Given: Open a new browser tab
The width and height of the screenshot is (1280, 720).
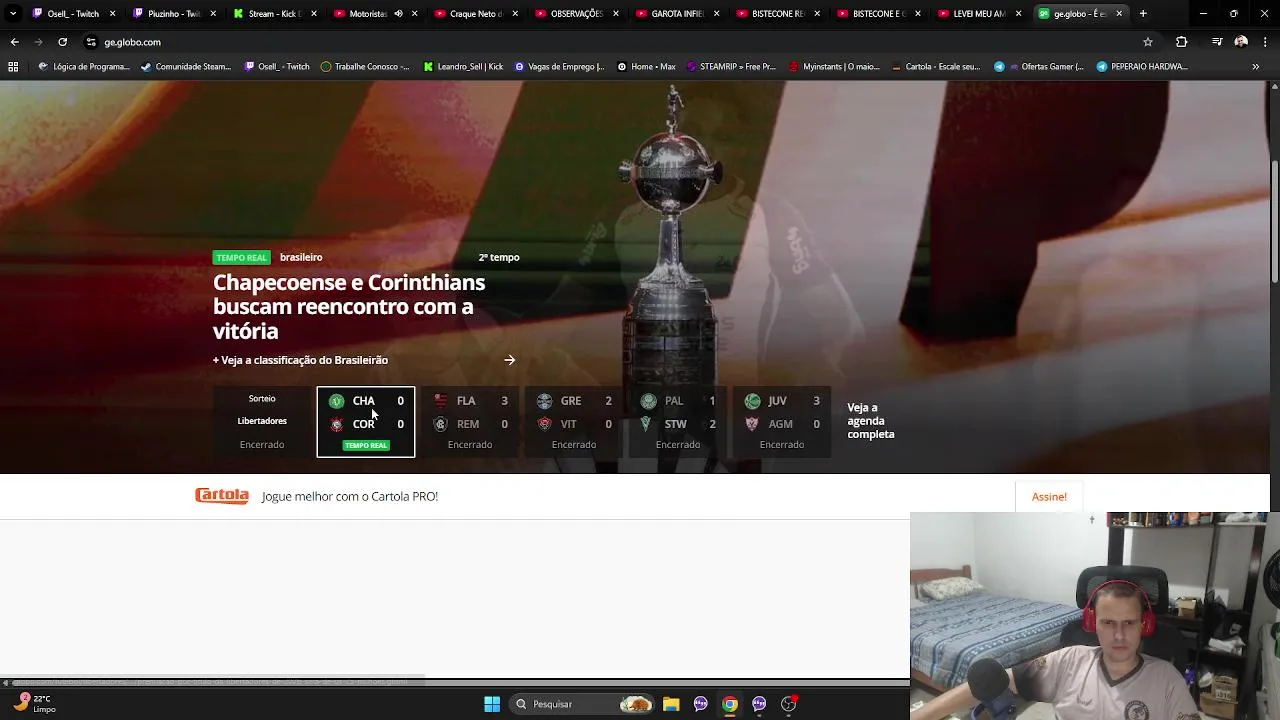Looking at the screenshot, I should (1143, 14).
